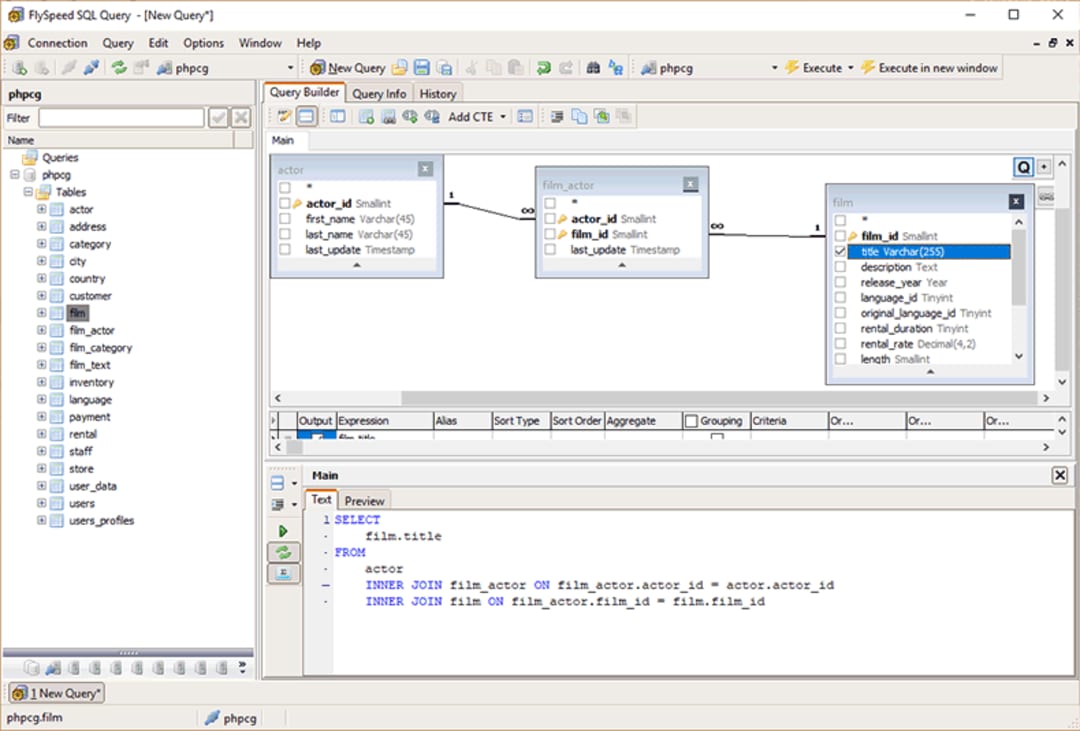
Task: Close the bottom Main SQL panel
Action: tap(1059, 476)
